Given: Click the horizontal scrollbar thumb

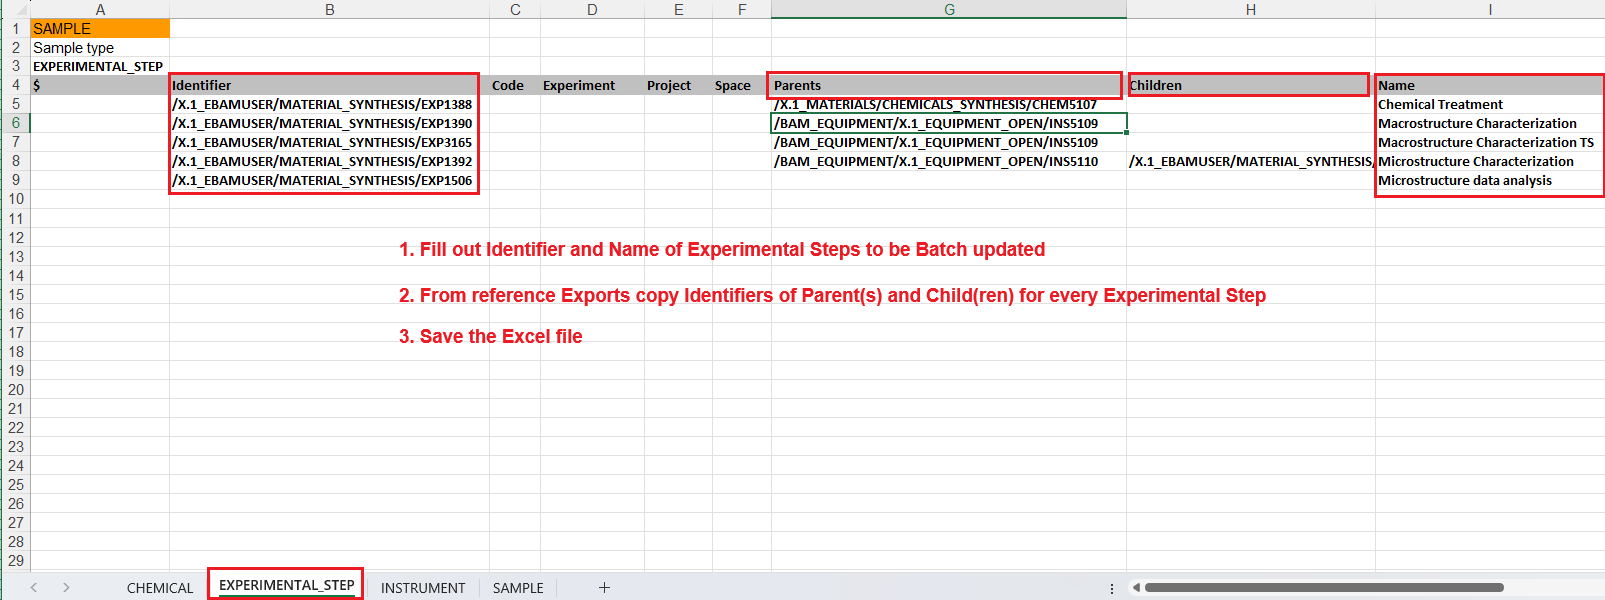Looking at the screenshot, I should coord(1324,588).
